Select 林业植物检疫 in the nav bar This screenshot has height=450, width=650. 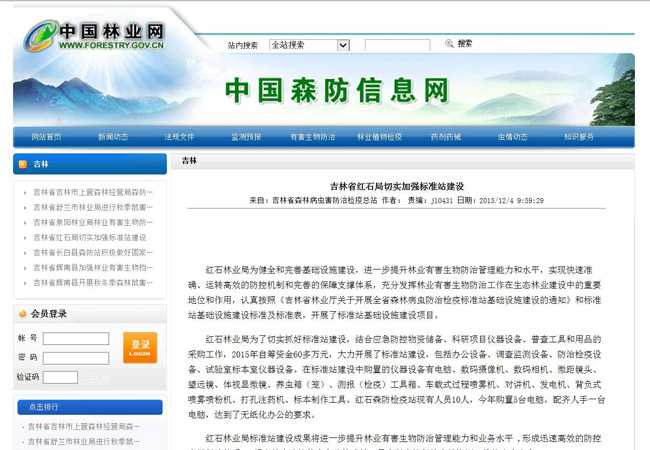[x=379, y=137]
